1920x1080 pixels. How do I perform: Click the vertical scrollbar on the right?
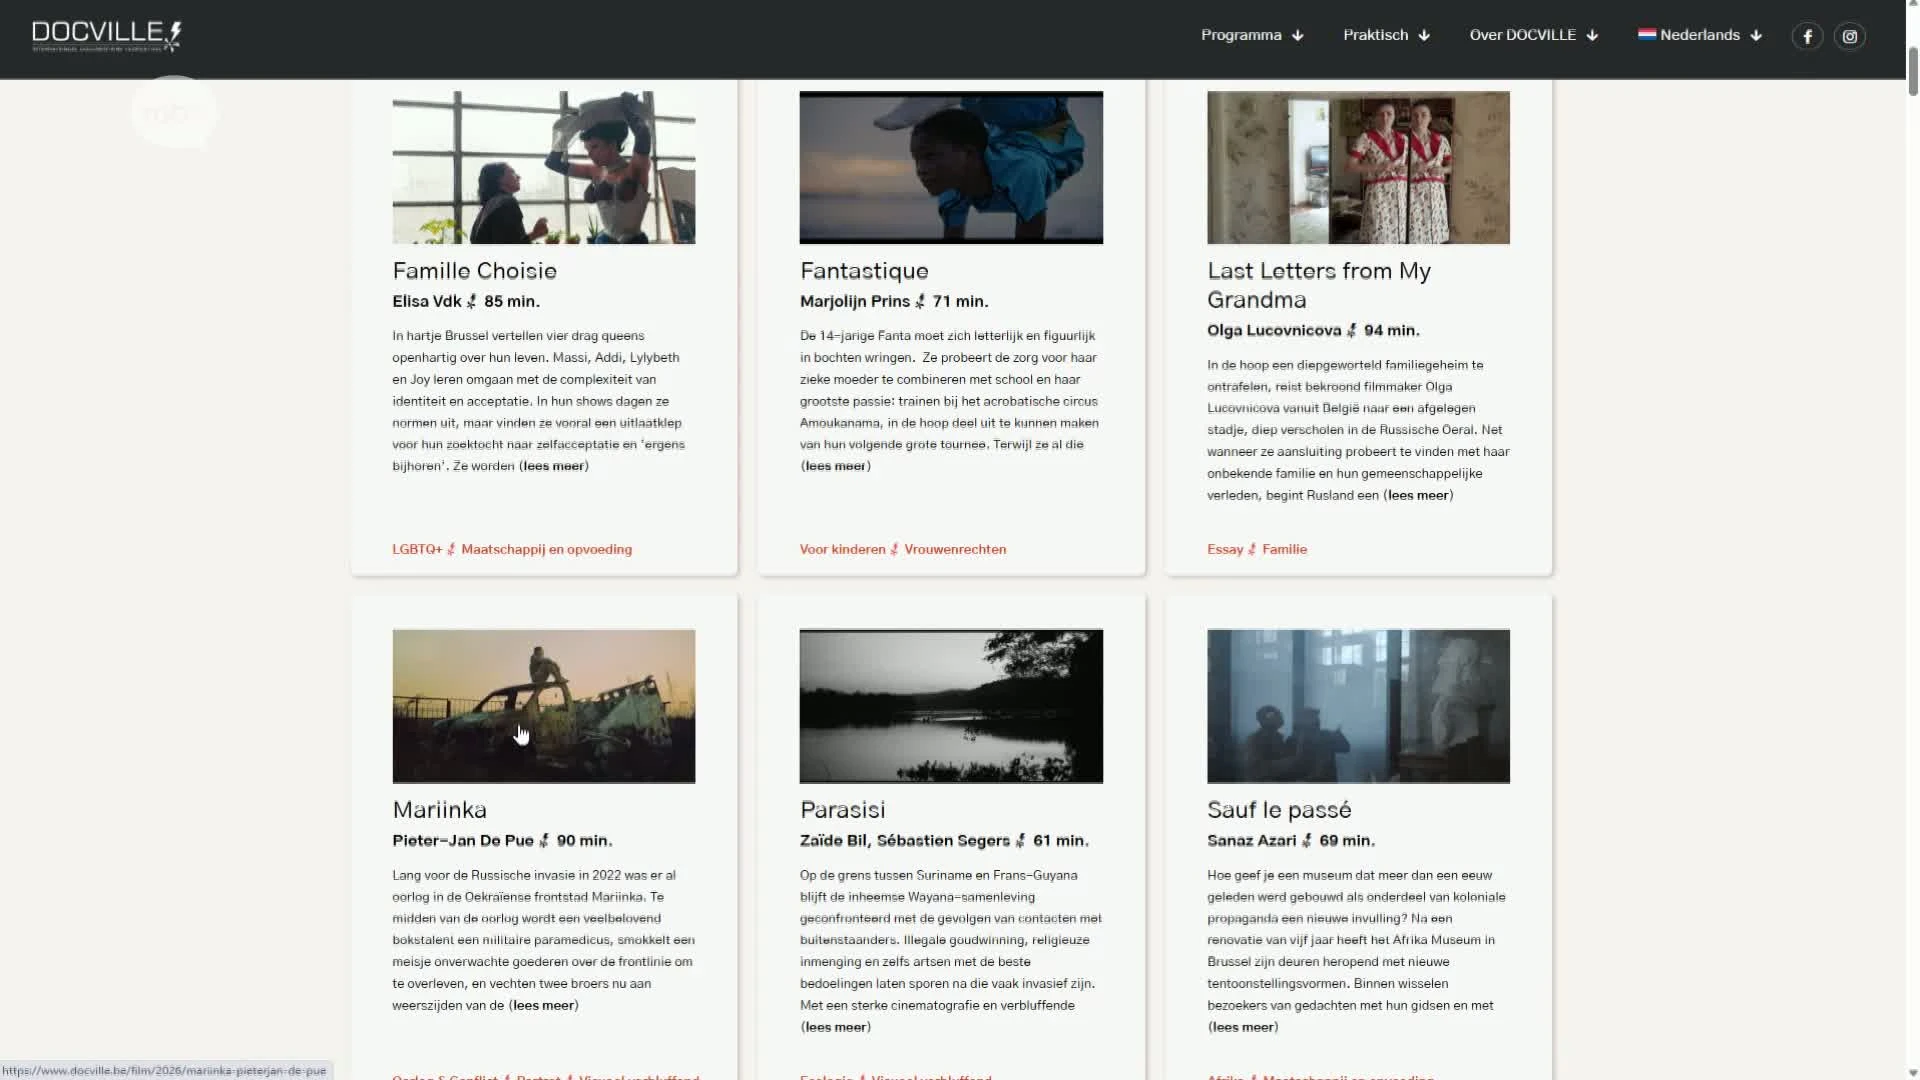click(1913, 72)
